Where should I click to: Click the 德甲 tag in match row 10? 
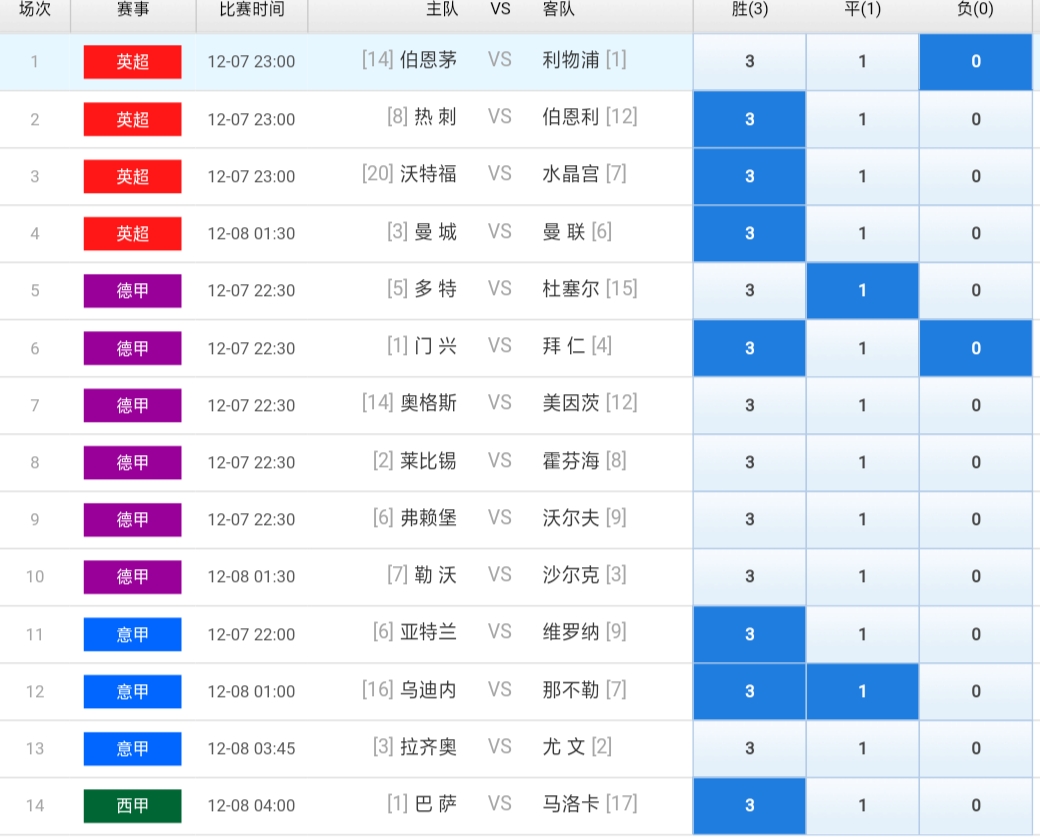pos(133,577)
